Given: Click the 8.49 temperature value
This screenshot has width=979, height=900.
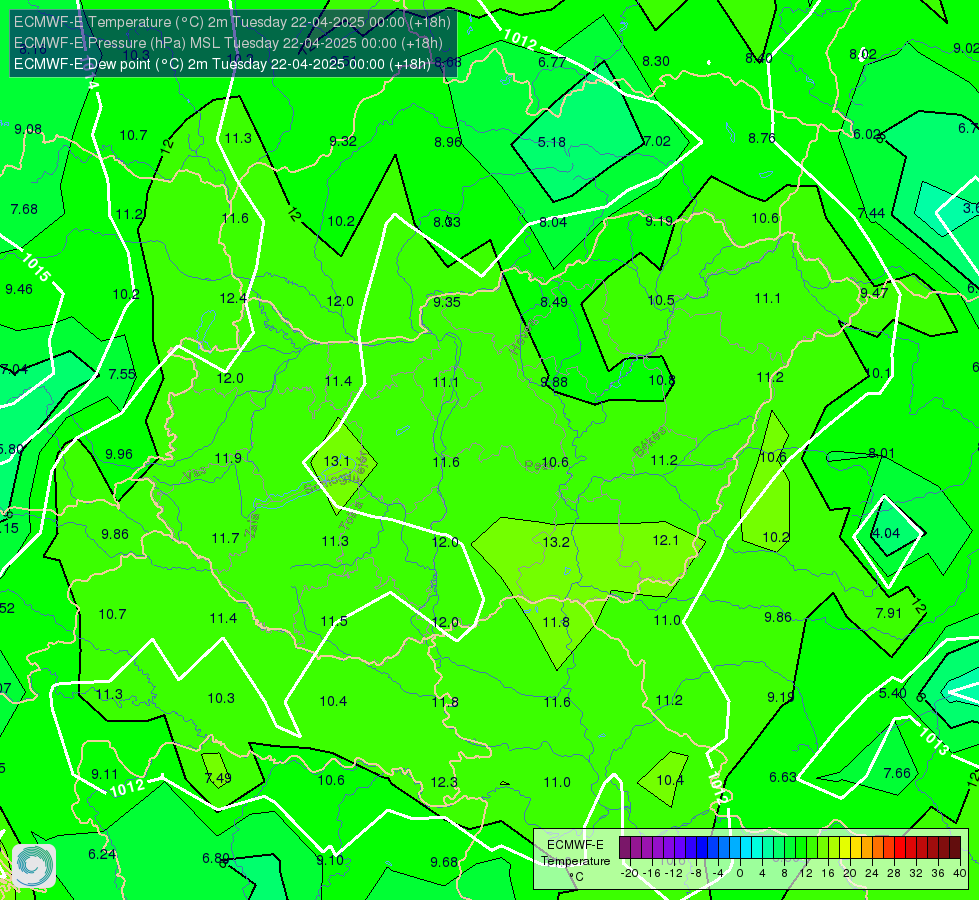Looking at the screenshot, I should click(554, 302).
